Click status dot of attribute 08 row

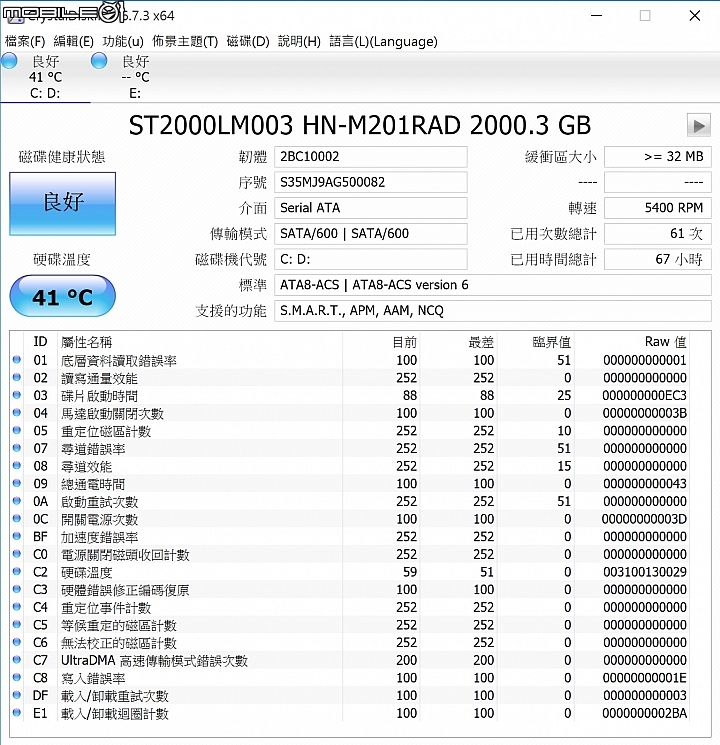(x=17, y=465)
